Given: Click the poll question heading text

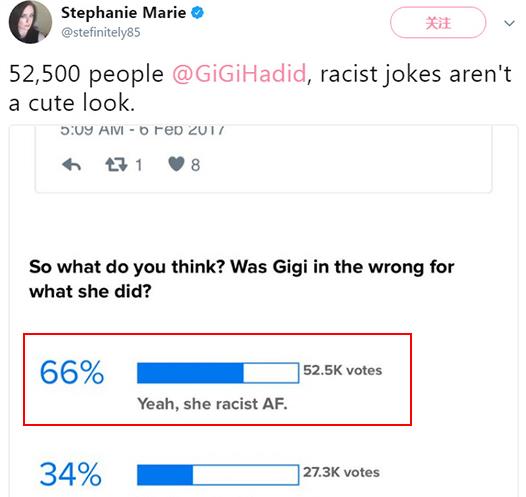Looking at the screenshot, I should 242,279.
